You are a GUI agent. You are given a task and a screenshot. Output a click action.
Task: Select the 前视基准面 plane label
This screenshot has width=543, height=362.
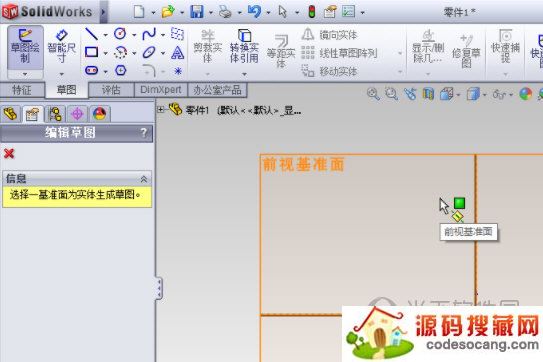pos(304,165)
